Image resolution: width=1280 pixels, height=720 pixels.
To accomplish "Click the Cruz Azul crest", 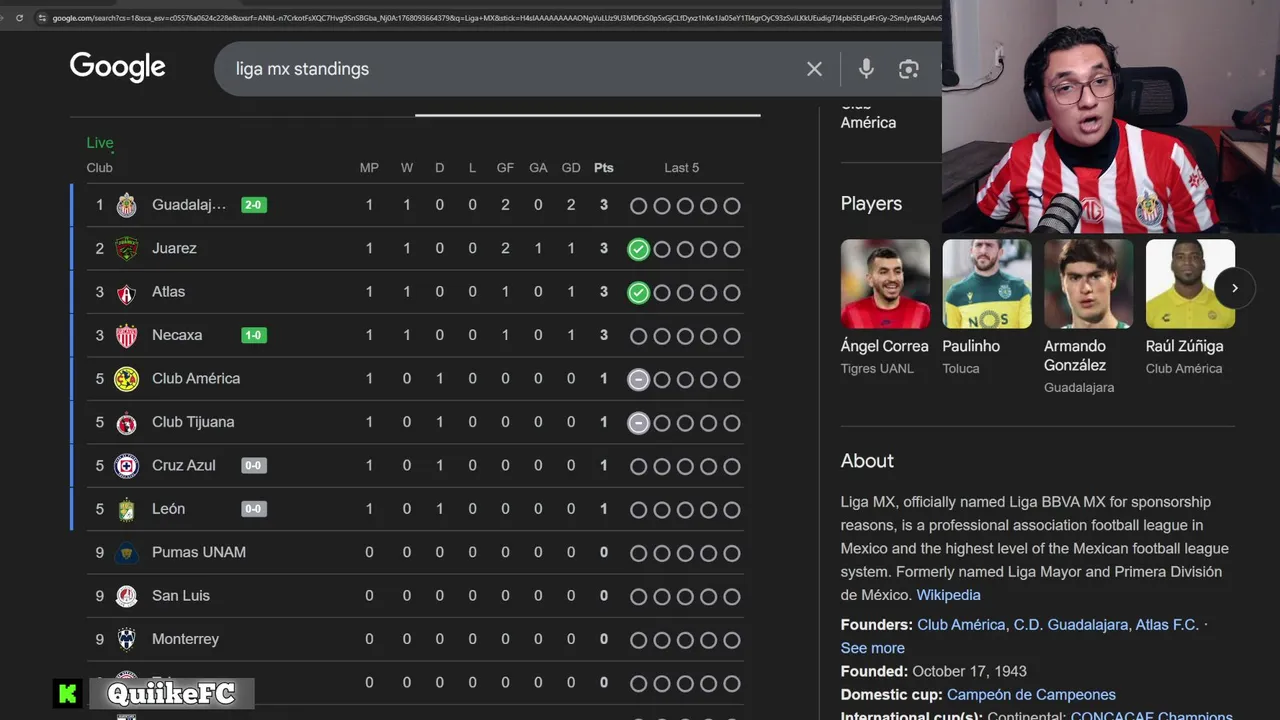I will [126, 465].
